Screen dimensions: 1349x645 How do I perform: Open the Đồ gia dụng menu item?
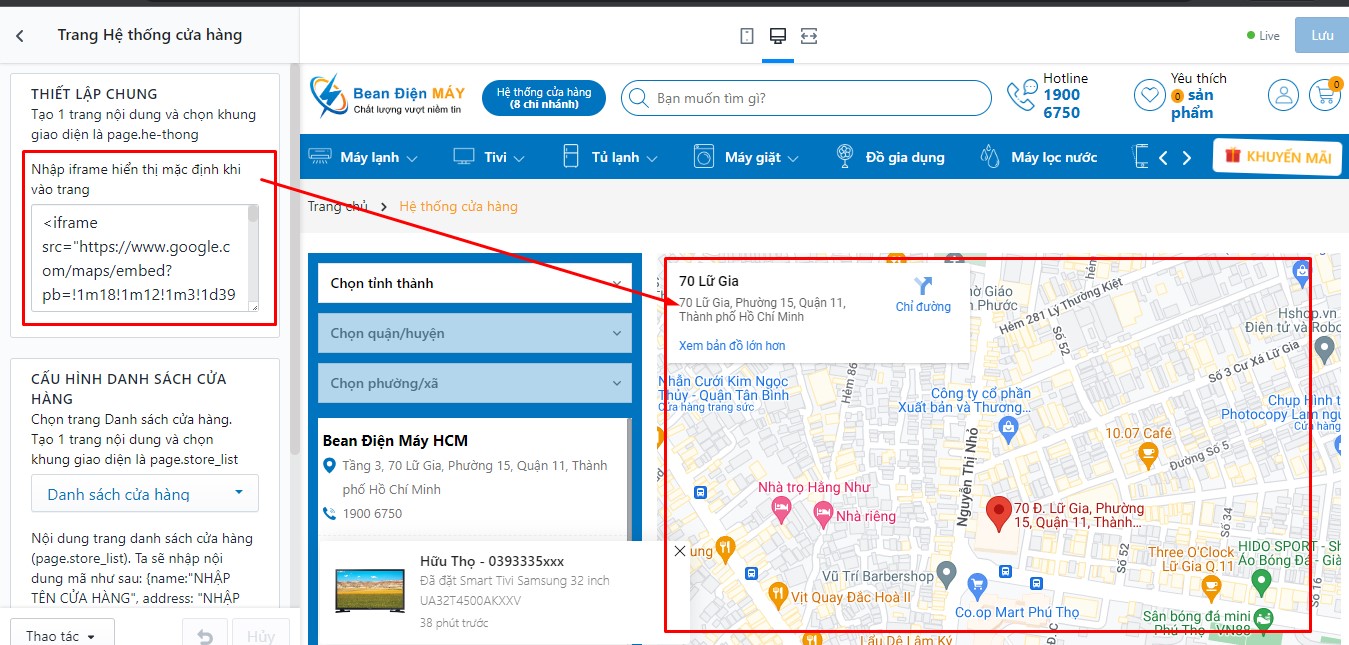pyautogui.click(x=890, y=157)
